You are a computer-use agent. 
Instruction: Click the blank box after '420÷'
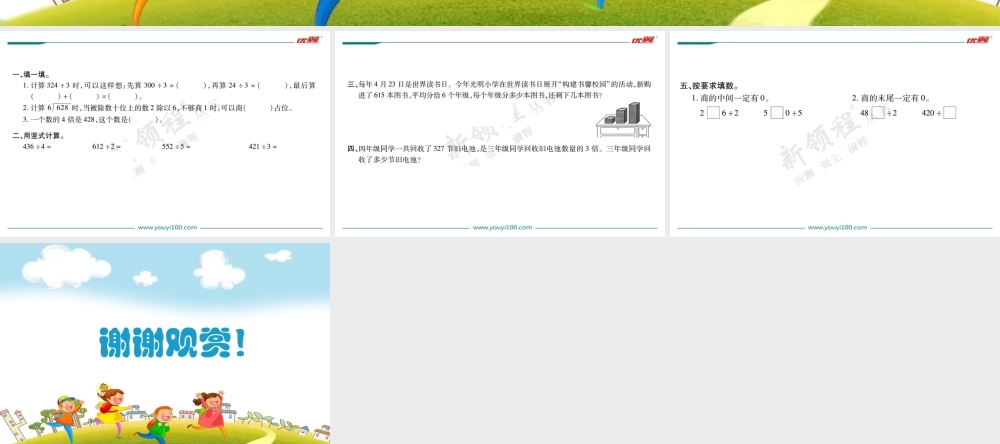click(x=949, y=113)
